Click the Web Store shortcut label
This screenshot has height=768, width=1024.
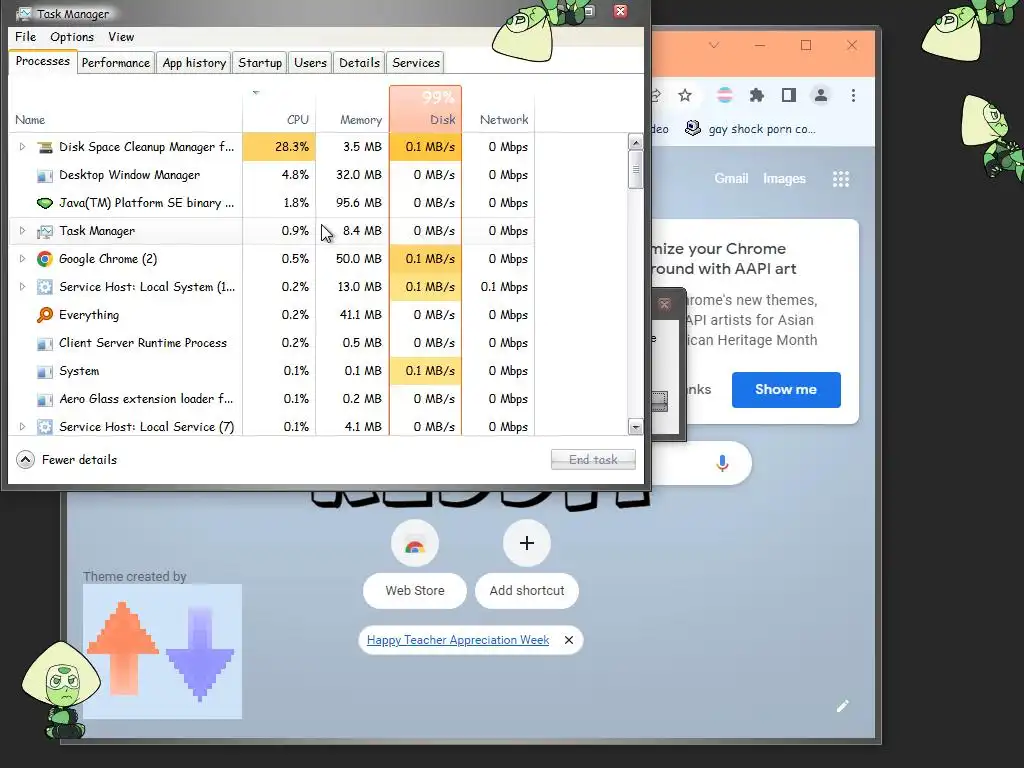tap(415, 591)
